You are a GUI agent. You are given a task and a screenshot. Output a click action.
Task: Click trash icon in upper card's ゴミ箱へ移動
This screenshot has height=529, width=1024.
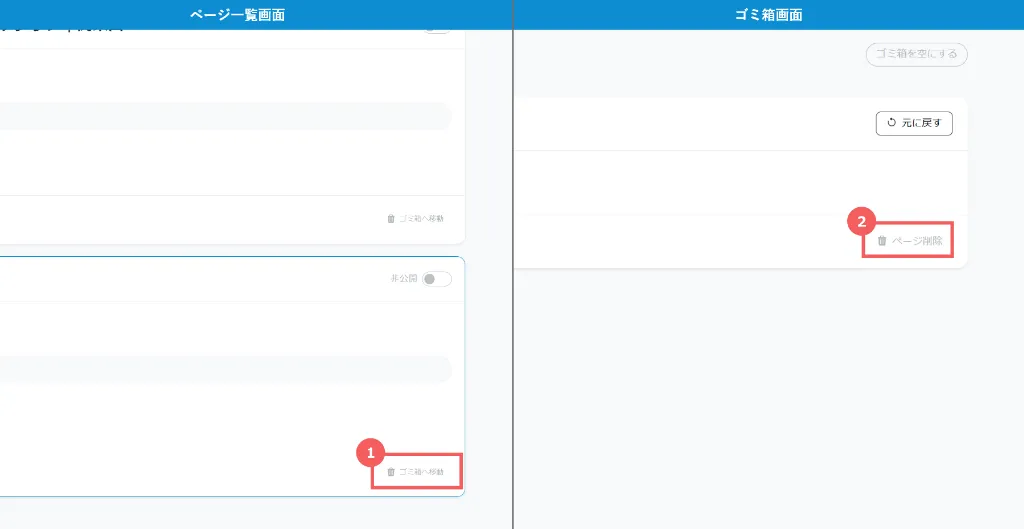pyautogui.click(x=391, y=219)
